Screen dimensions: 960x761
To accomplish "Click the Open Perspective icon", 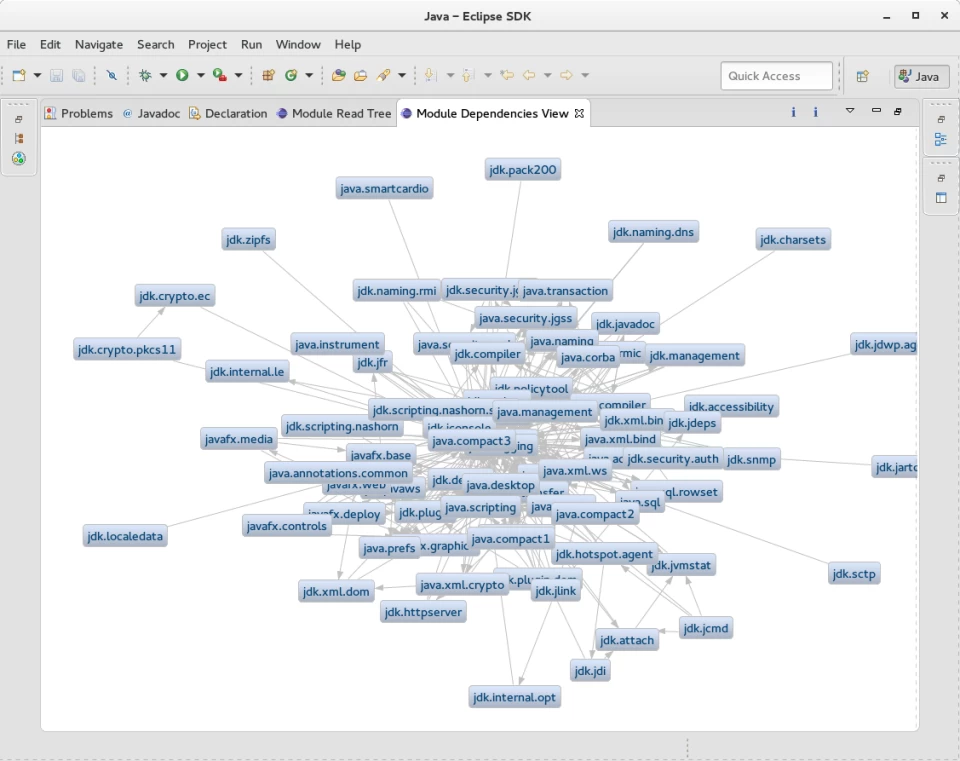I will coord(863,76).
